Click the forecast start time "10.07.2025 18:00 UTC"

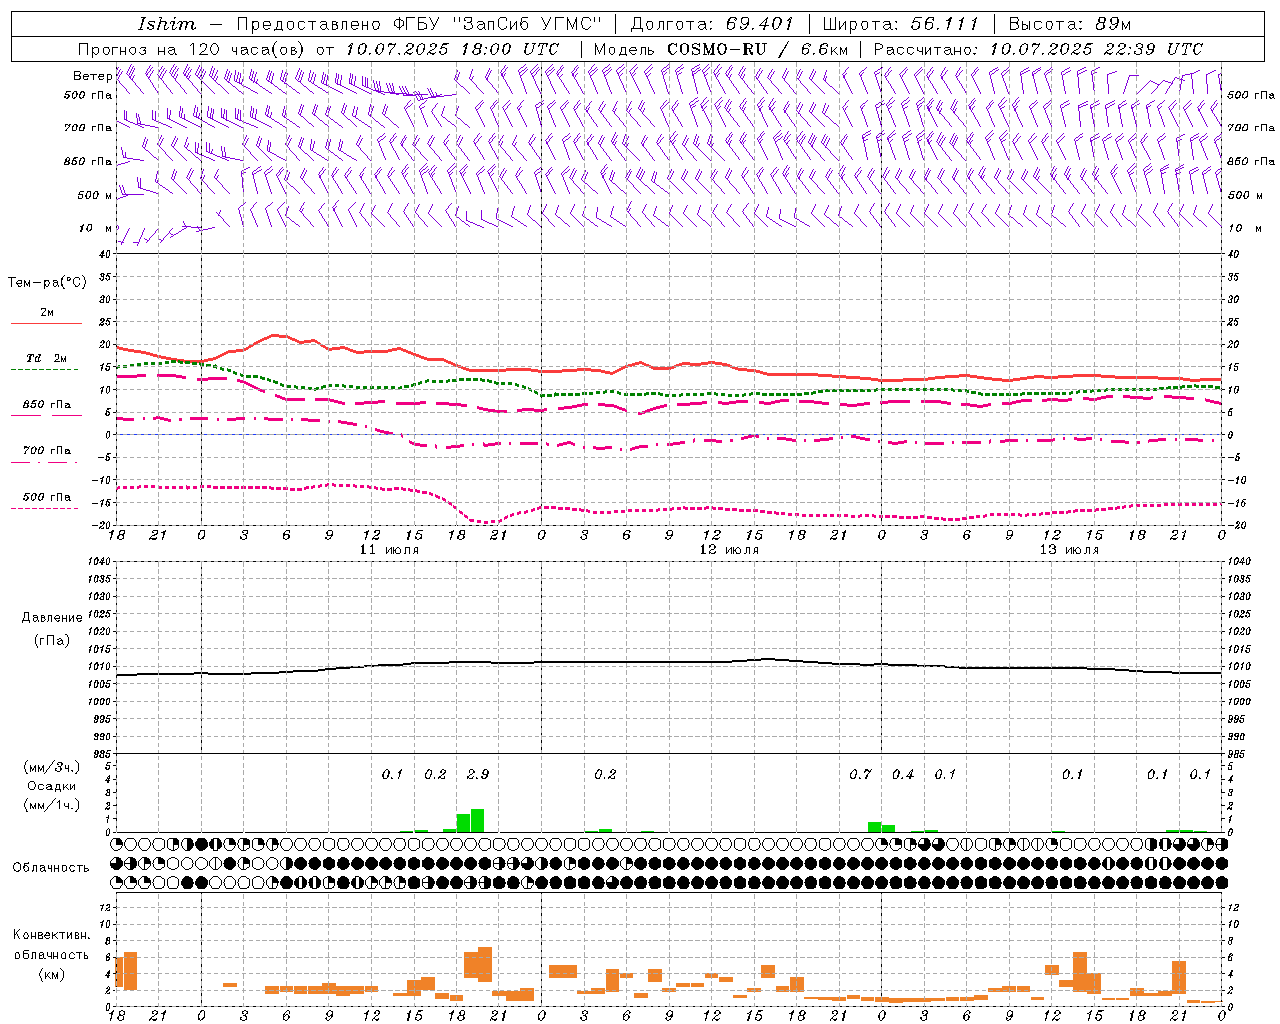point(452,49)
